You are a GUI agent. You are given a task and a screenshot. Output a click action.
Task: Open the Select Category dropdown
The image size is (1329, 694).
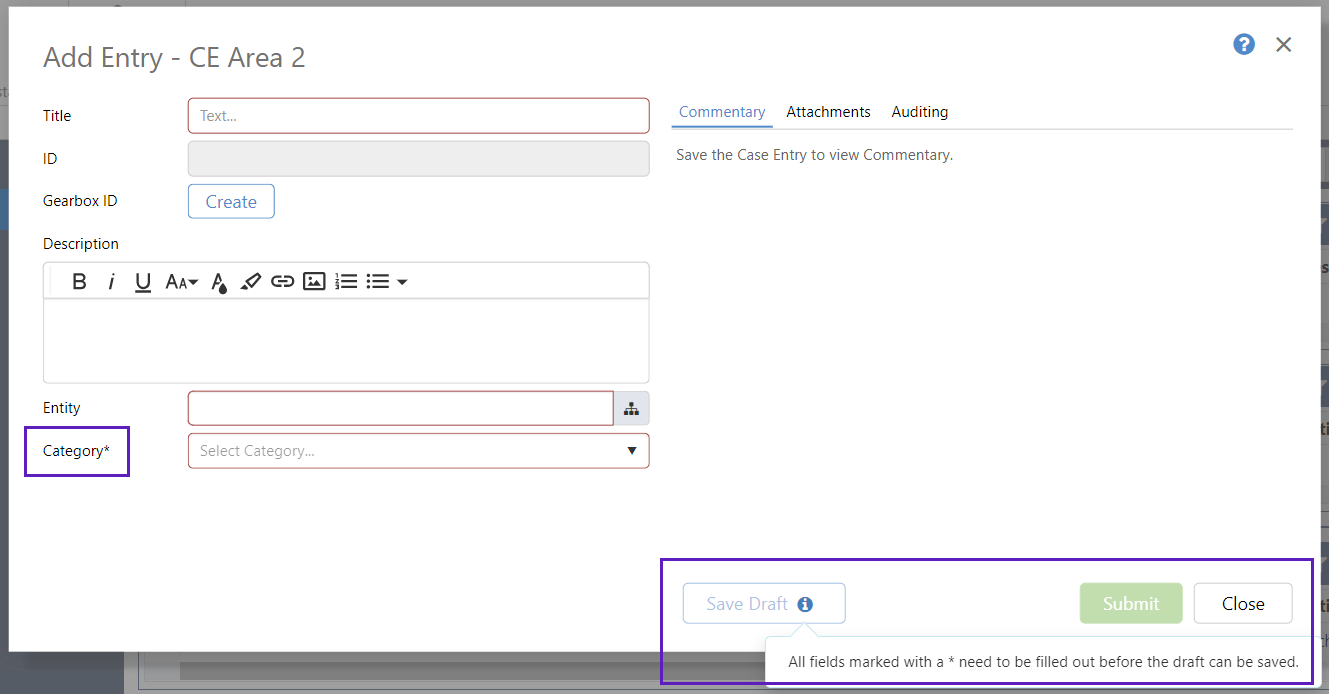[x=418, y=451]
